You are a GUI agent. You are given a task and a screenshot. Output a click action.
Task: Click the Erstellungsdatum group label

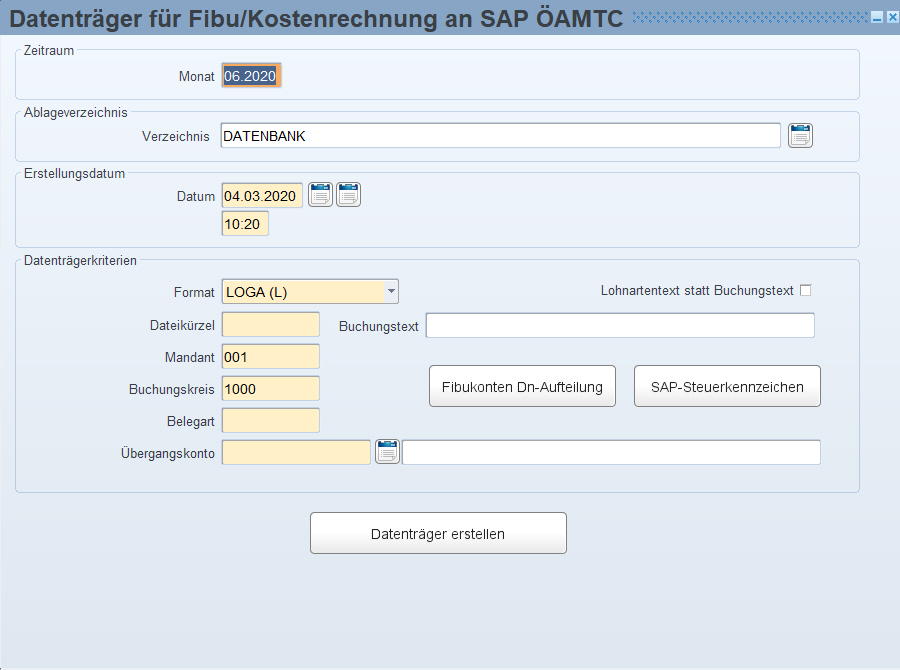pos(74,173)
